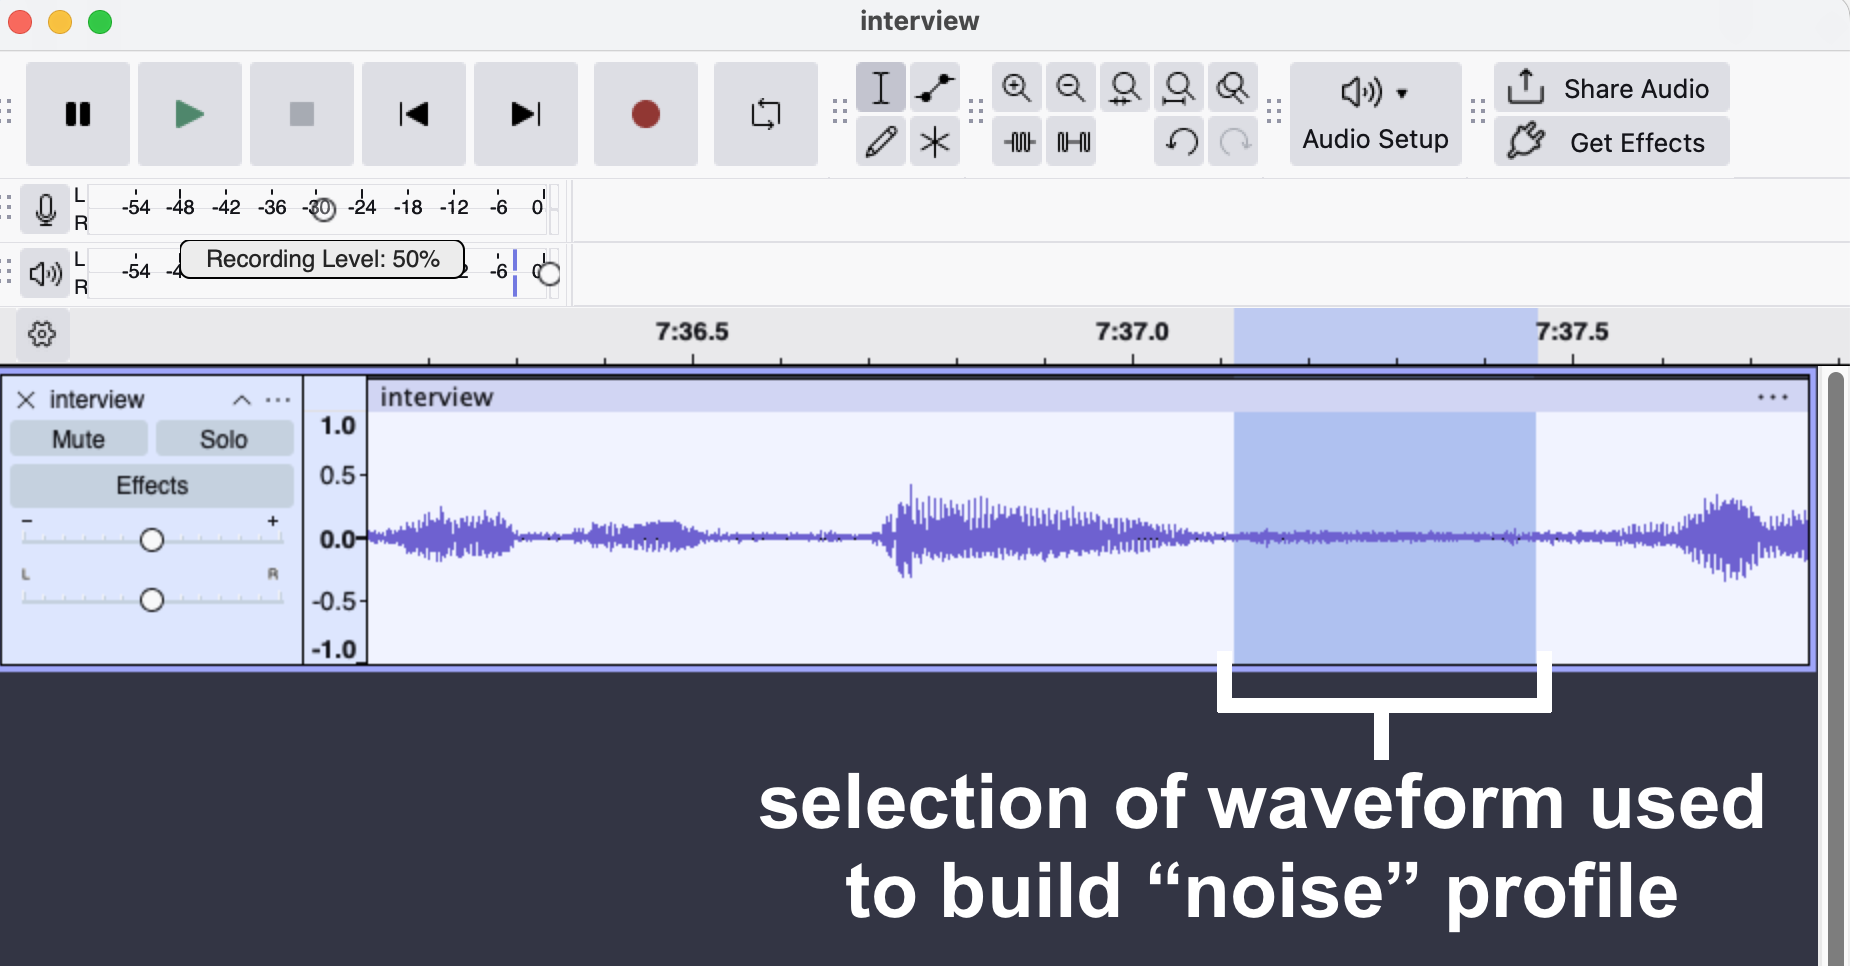The image size is (1850, 966).
Task: Zoom in on the waveform
Action: pos(1017,87)
